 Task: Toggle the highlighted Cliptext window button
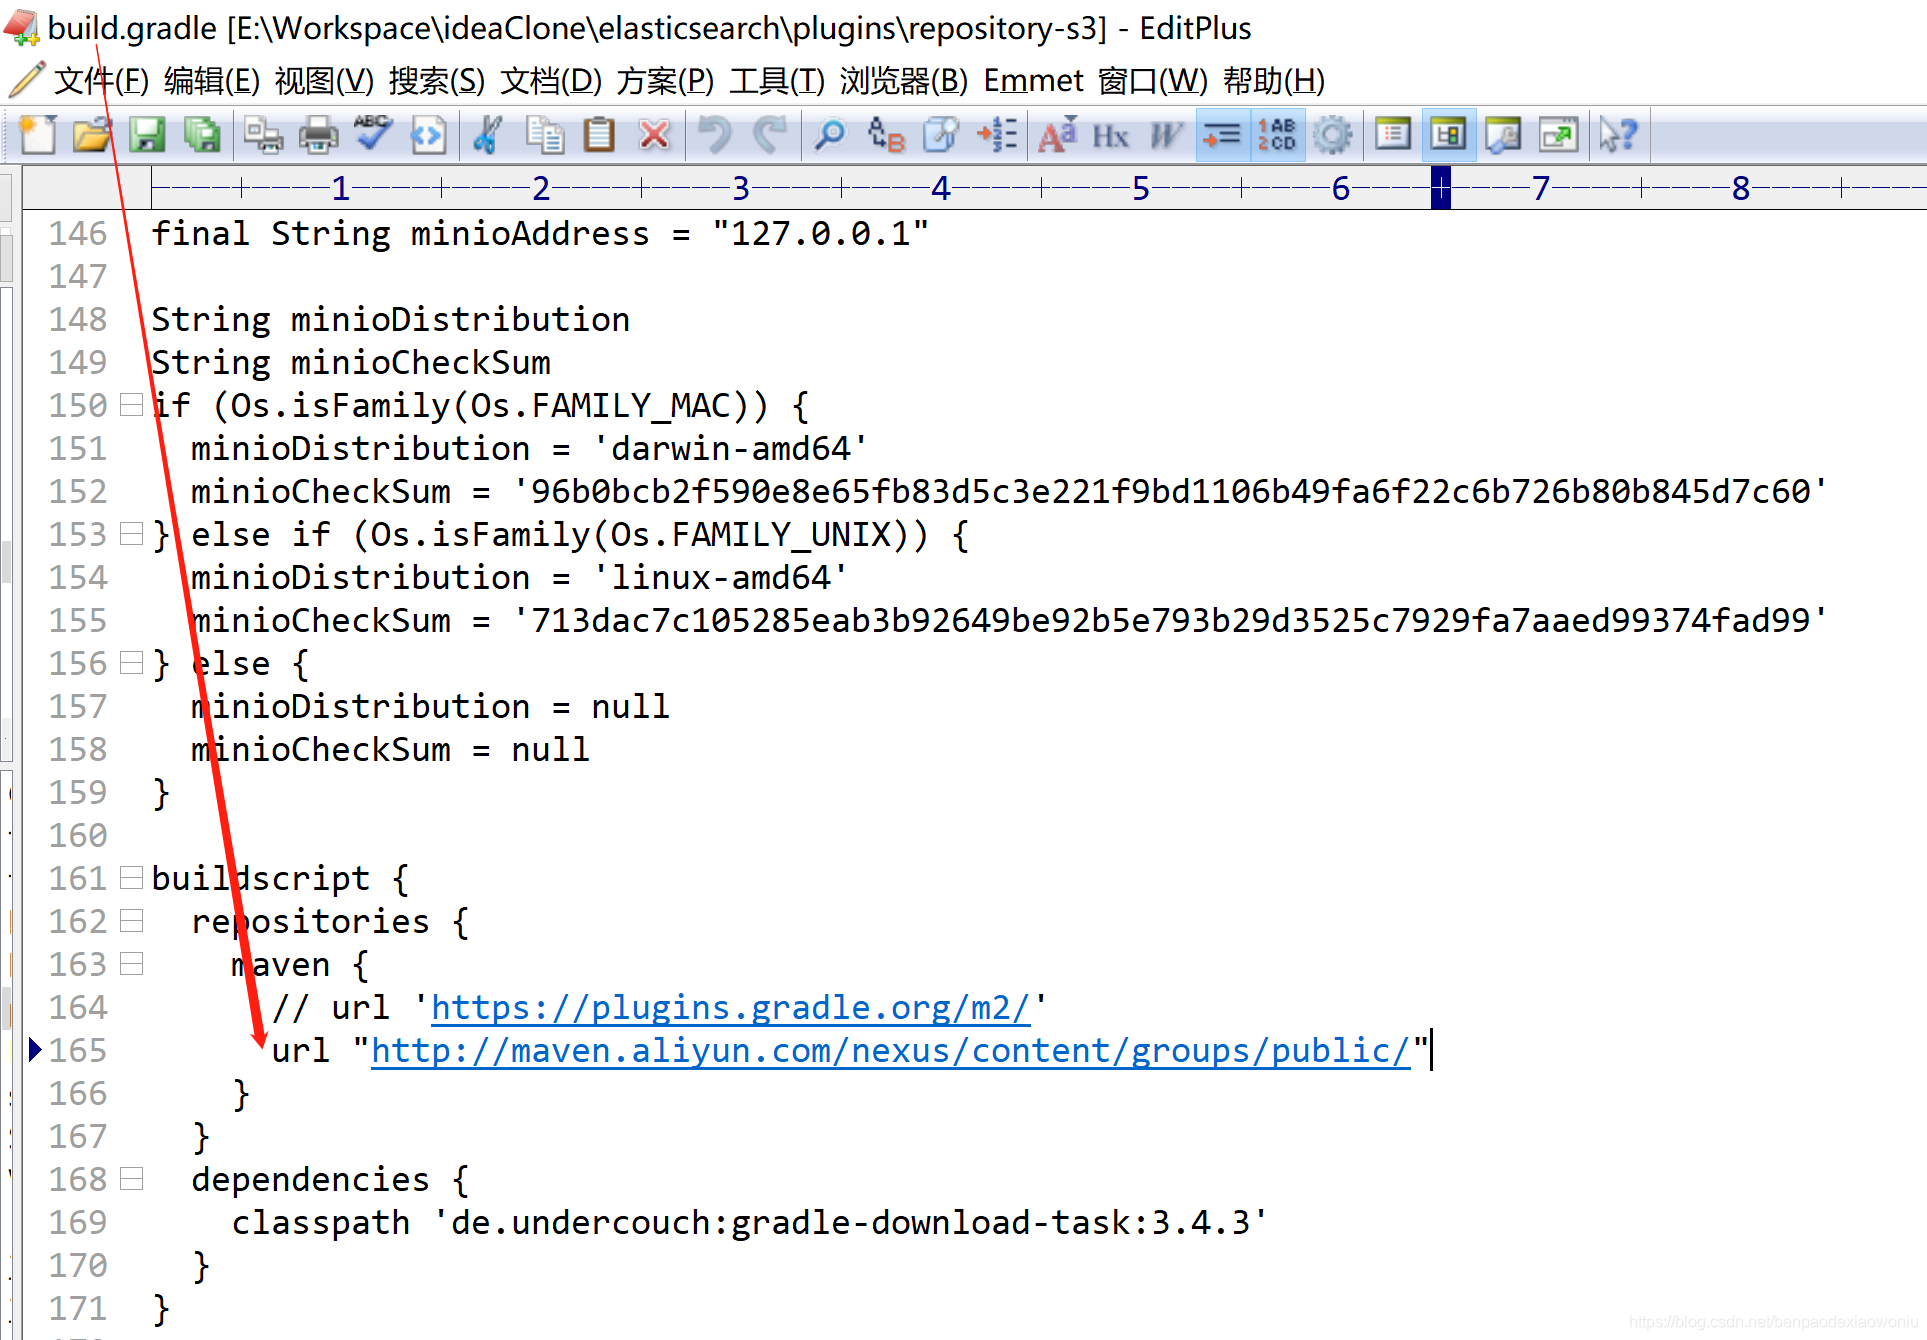[x=1448, y=135]
